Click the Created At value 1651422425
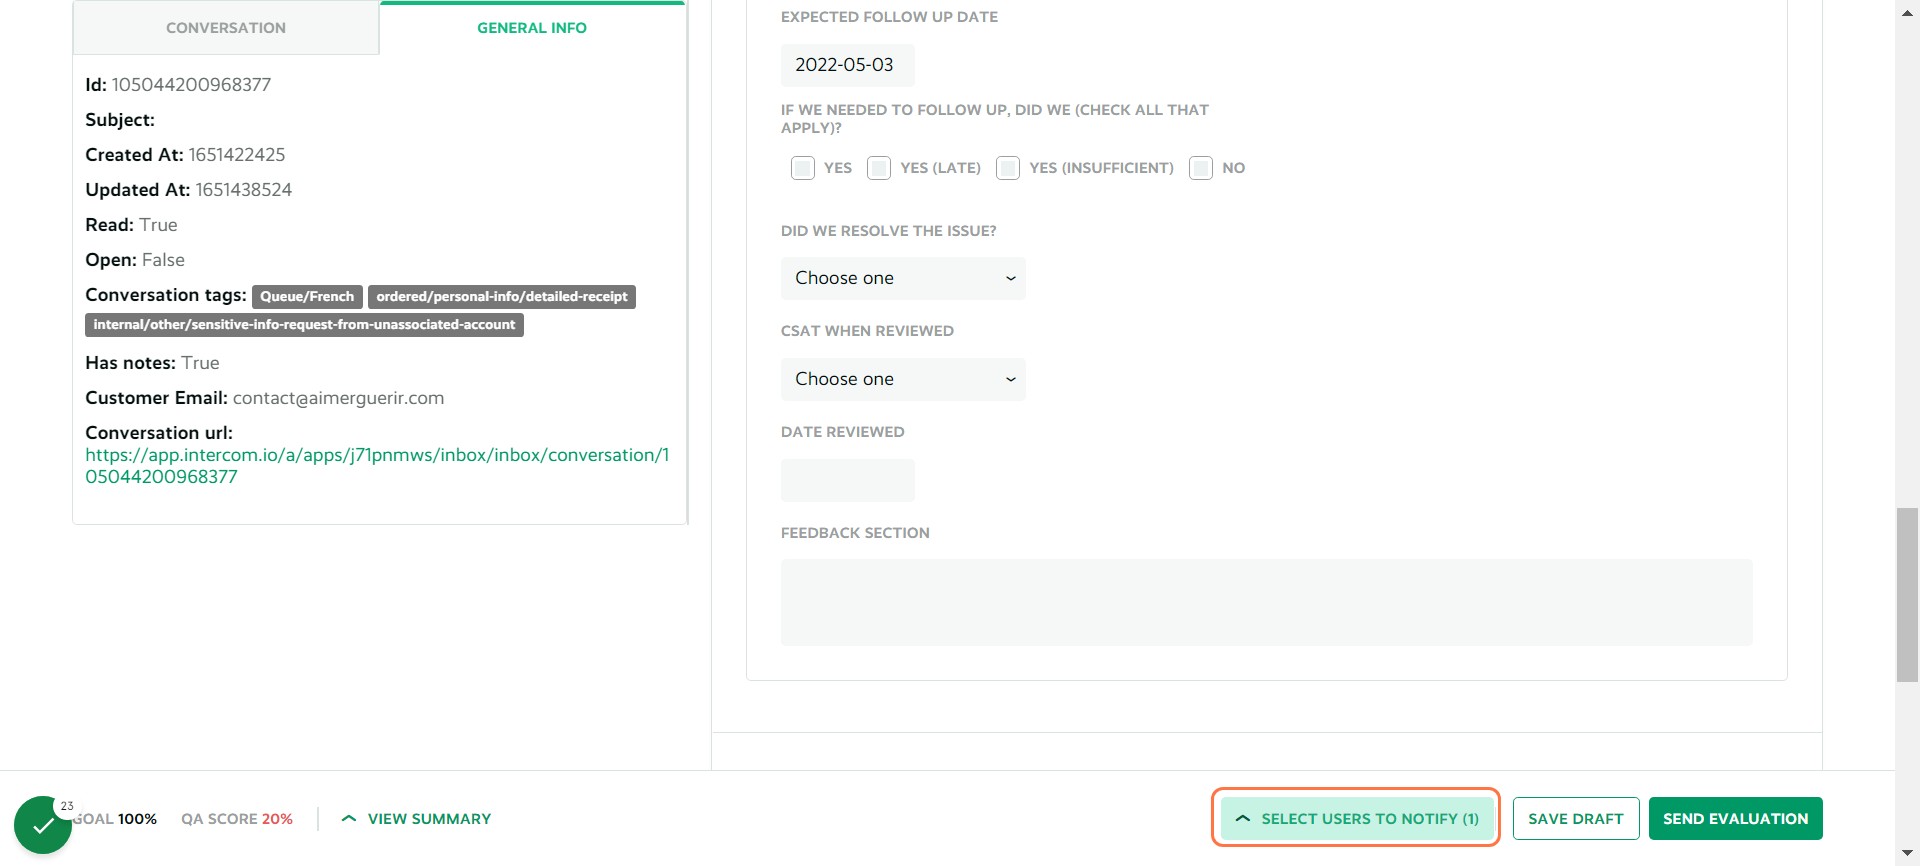The width and height of the screenshot is (1920, 866). (237, 155)
